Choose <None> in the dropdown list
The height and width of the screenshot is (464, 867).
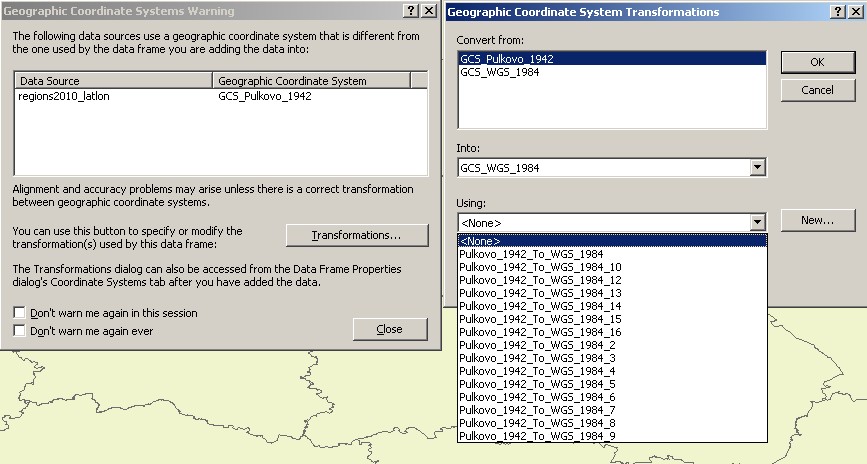tap(612, 241)
